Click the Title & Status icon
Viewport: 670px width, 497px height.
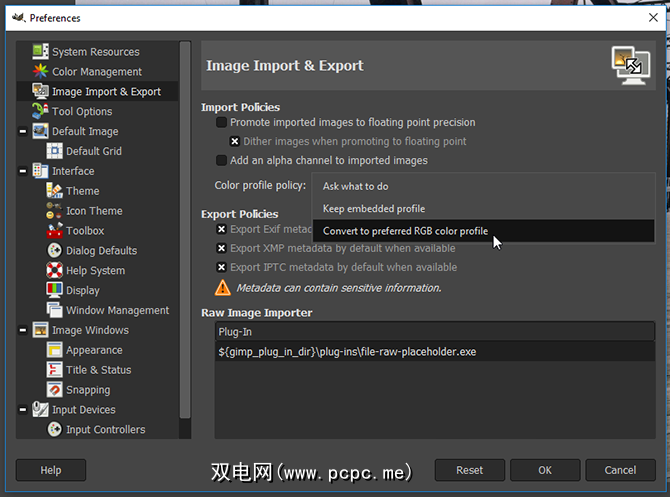pyautogui.click(x=54, y=369)
